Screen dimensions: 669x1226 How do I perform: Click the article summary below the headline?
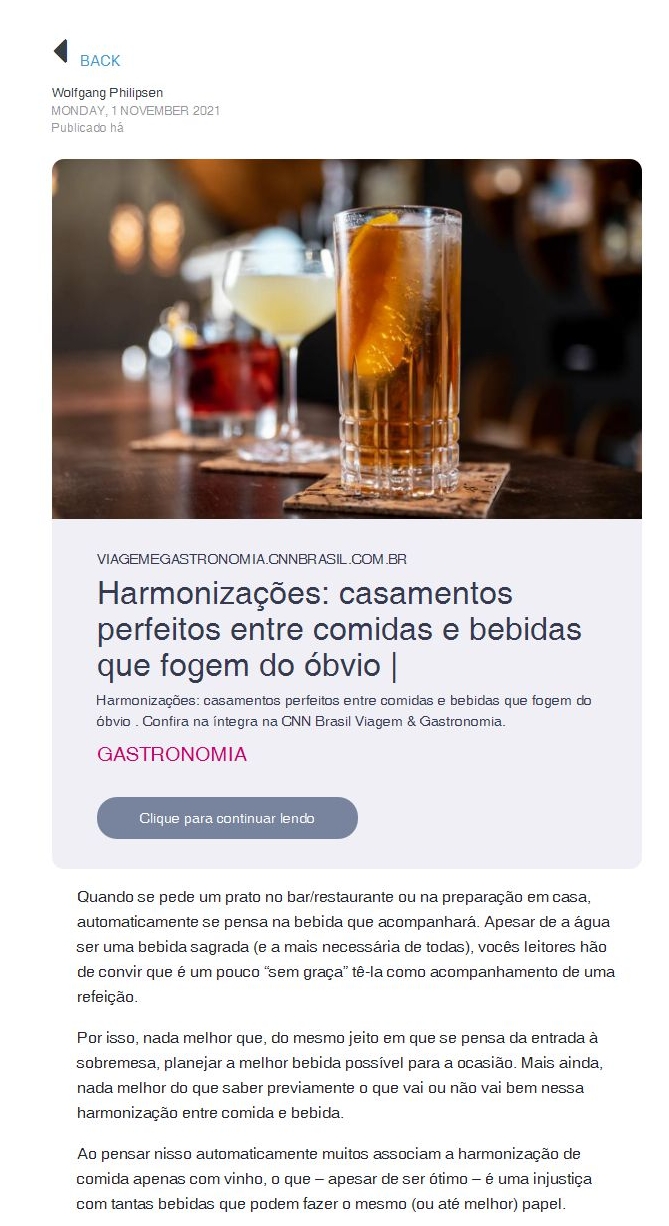point(344,710)
